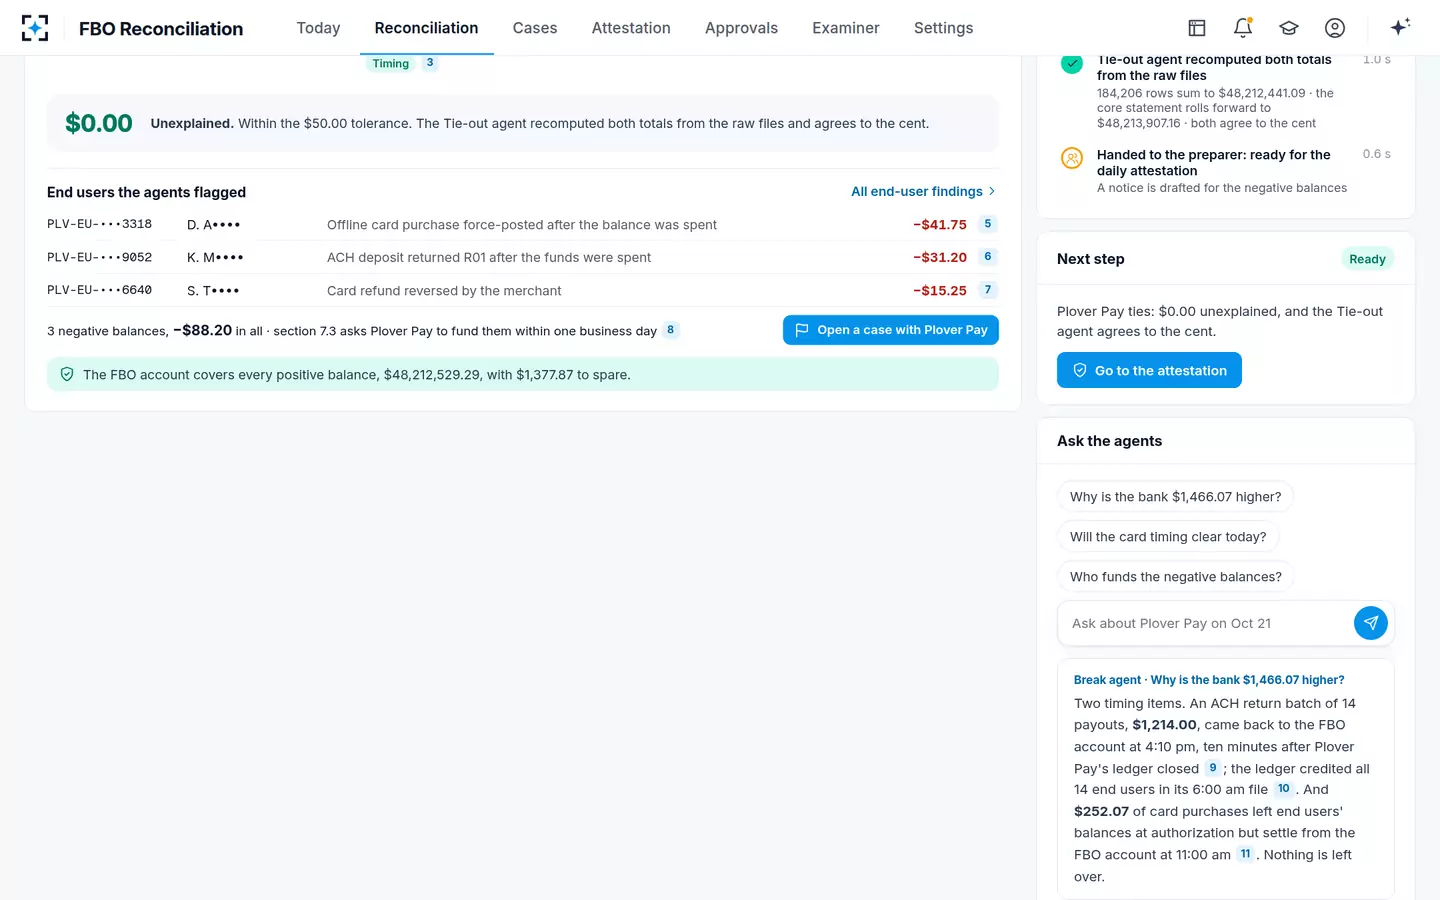Select account row PLV-EU-····6640
The image size is (1440, 900).
tap(523, 290)
